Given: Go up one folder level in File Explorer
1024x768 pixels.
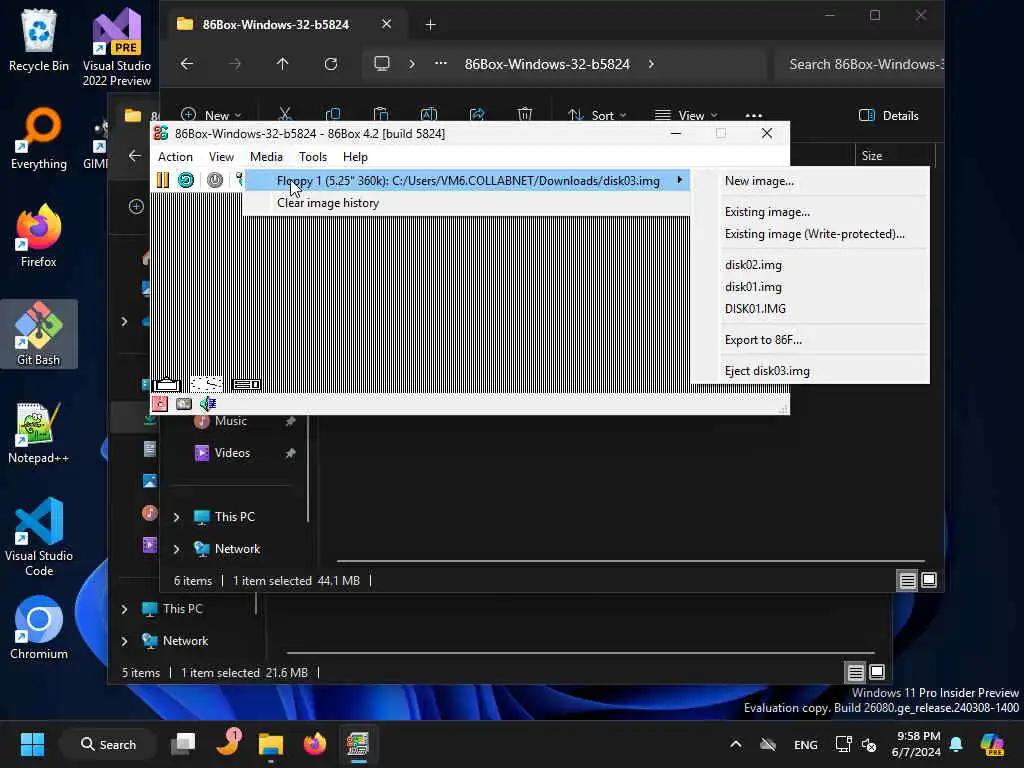Looking at the screenshot, I should pos(282,64).
